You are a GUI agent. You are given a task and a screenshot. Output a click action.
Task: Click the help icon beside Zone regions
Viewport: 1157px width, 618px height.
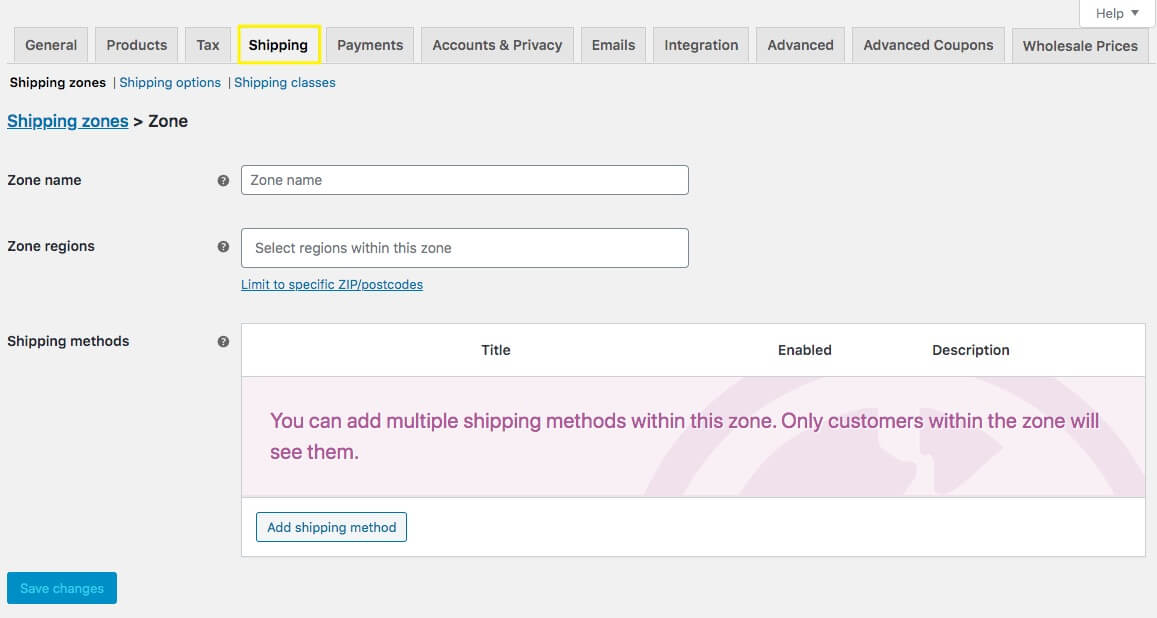coord(223,247)
